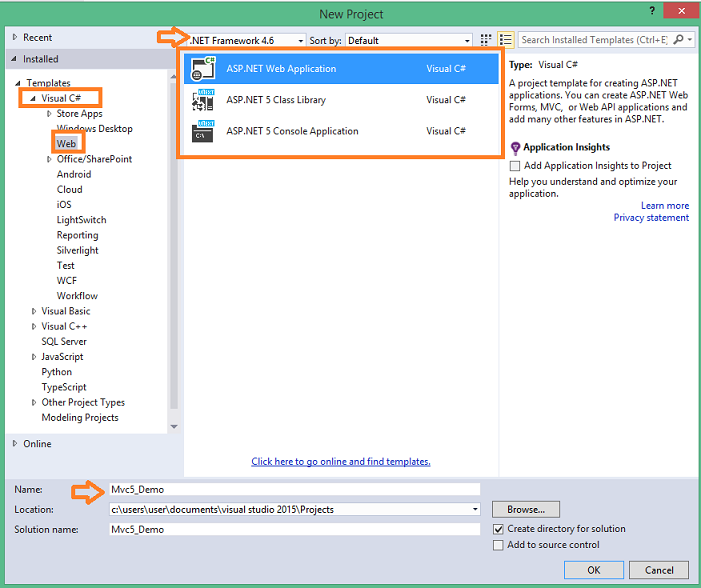Screen dimensions: 701x588
Task: Select the Silverlight category
Action: point(77,250)
